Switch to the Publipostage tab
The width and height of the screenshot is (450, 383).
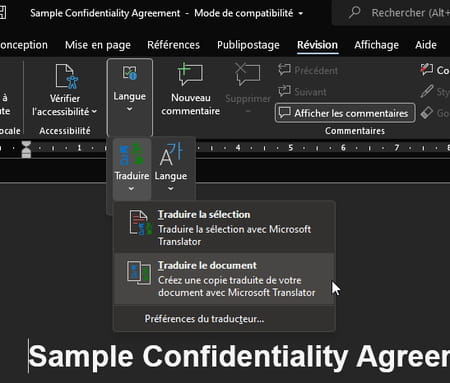(x=248, y=45)
